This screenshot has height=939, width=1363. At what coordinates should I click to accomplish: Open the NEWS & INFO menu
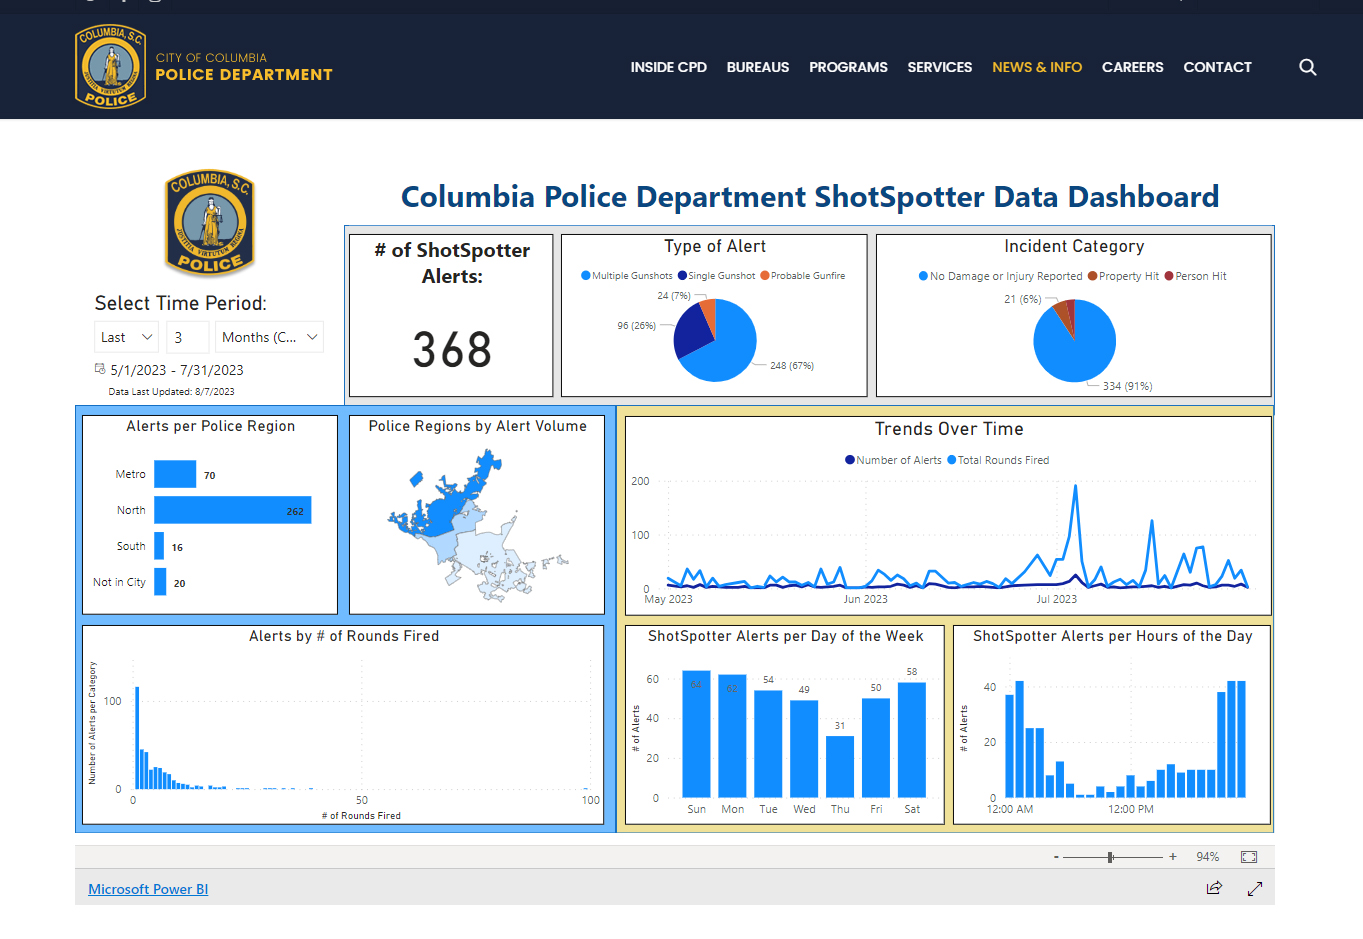[x=1036, y=67]
